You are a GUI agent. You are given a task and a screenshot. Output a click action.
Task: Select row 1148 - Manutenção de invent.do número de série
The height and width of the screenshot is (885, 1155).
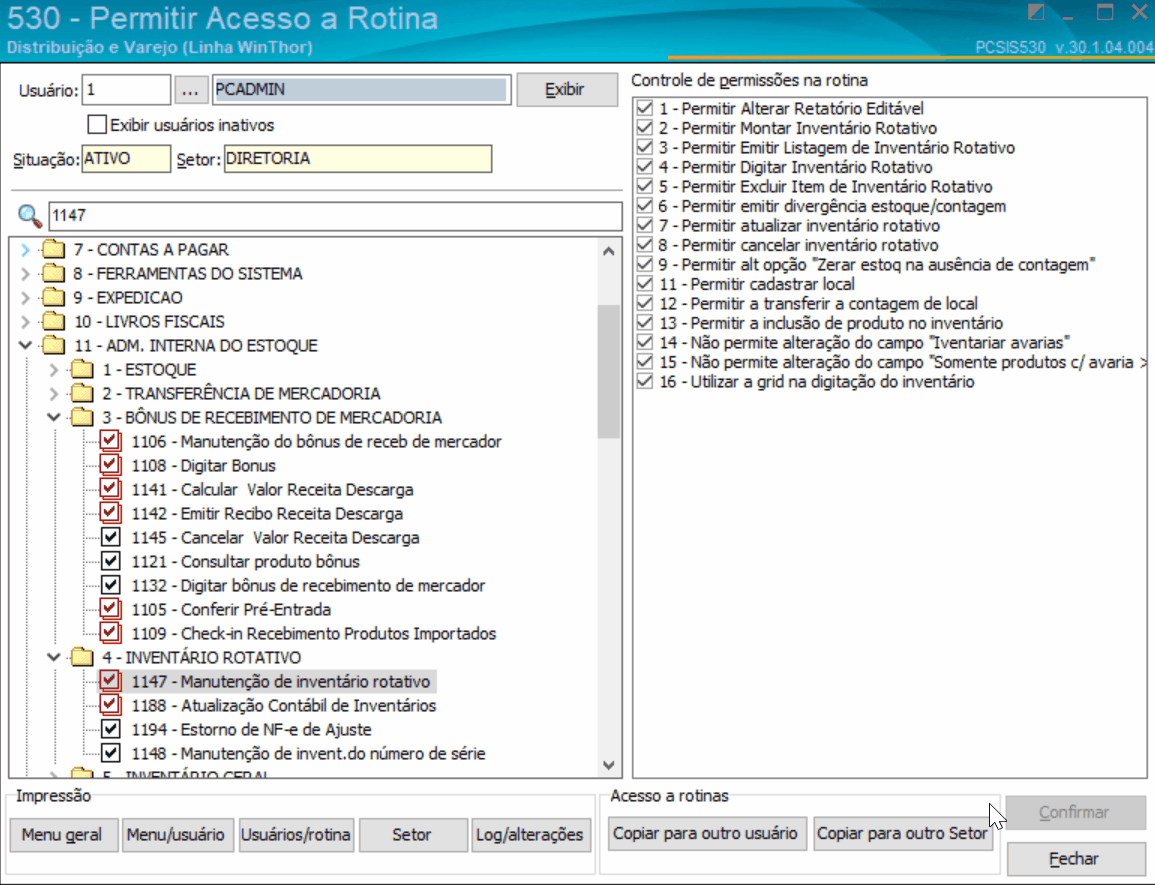pyautogui.click(x=308, y=753)
